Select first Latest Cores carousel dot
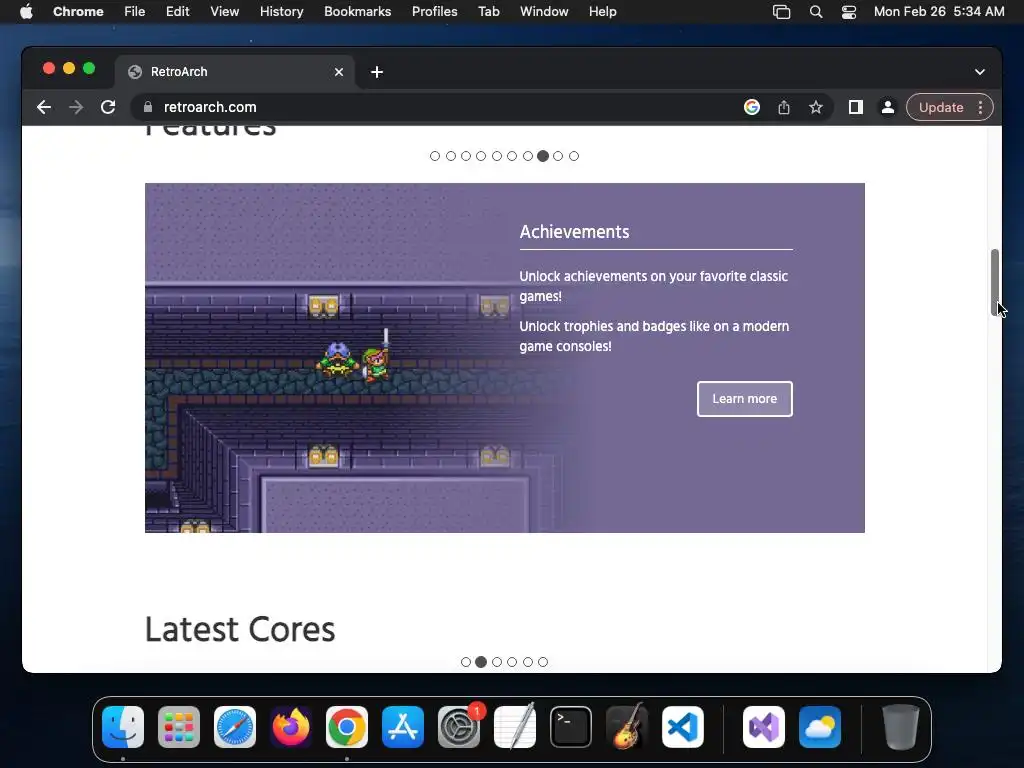 pos(466,662)
